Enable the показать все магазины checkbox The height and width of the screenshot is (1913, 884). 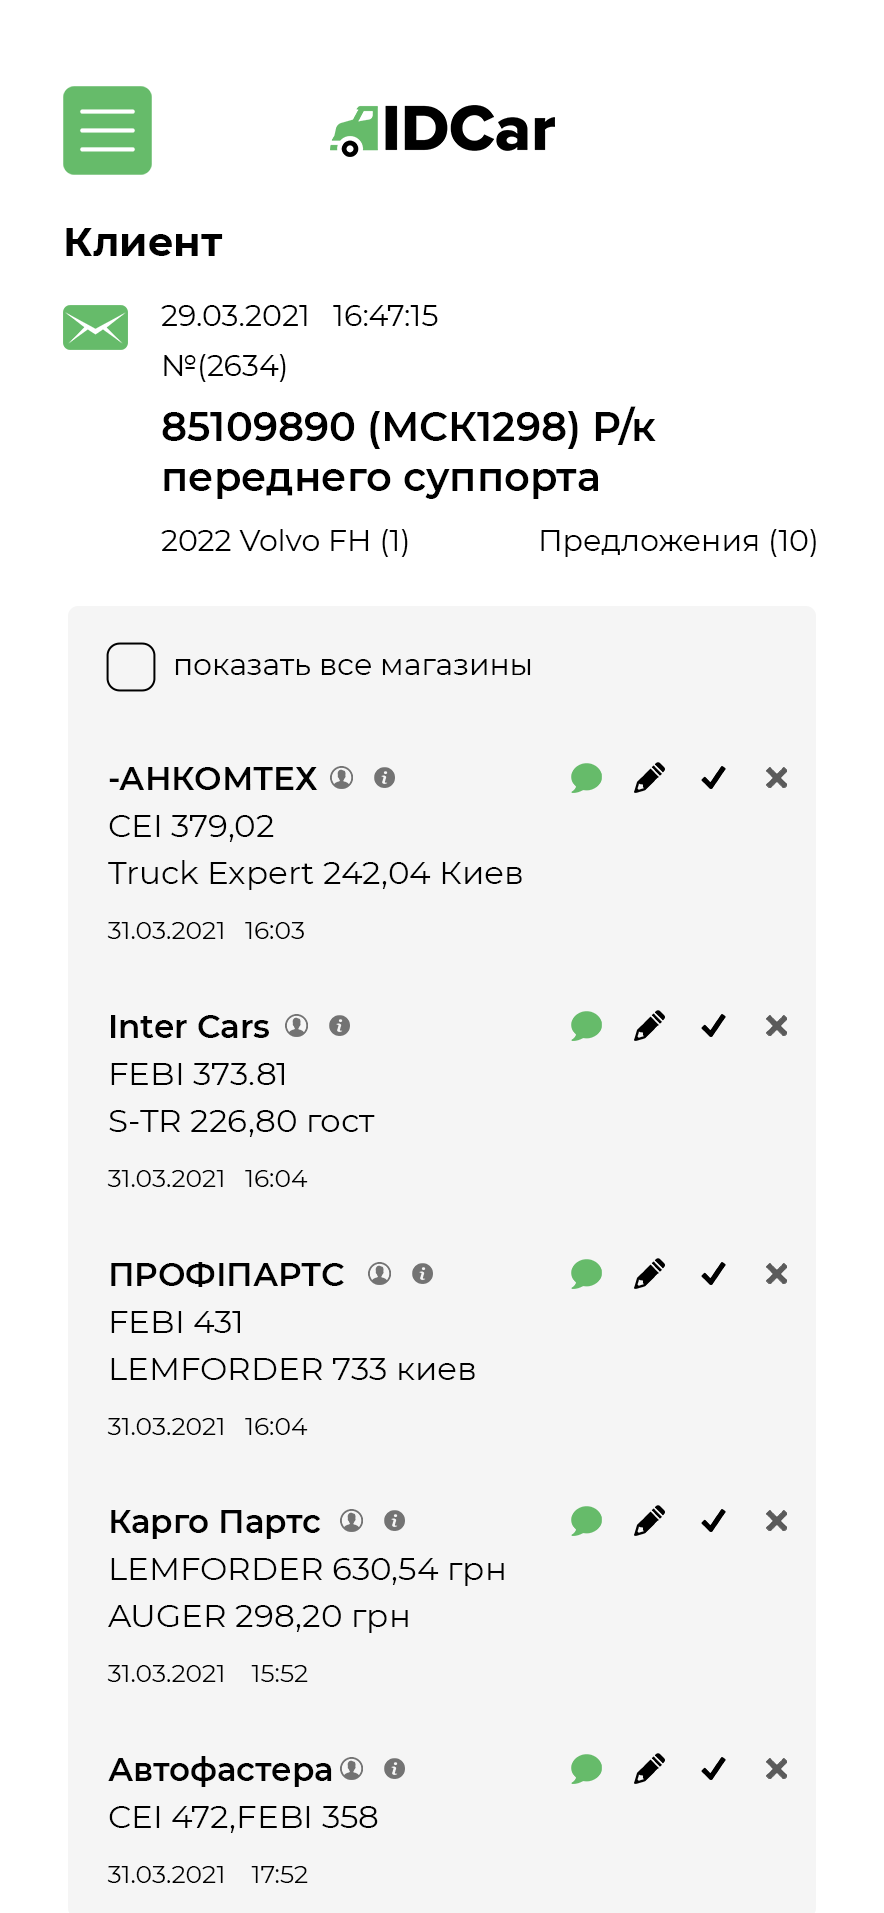click(x=131, y=667)
